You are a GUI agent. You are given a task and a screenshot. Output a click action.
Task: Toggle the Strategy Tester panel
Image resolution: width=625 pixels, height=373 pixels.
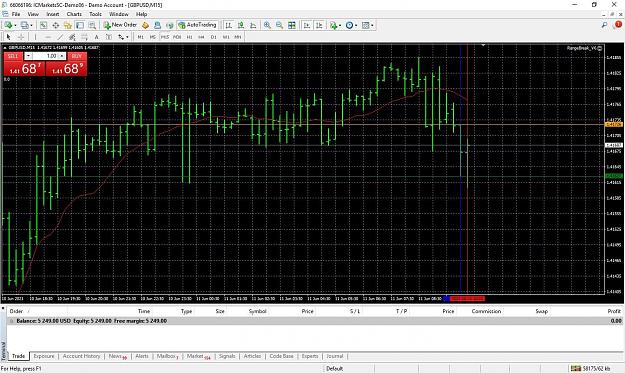pos(92,25)
